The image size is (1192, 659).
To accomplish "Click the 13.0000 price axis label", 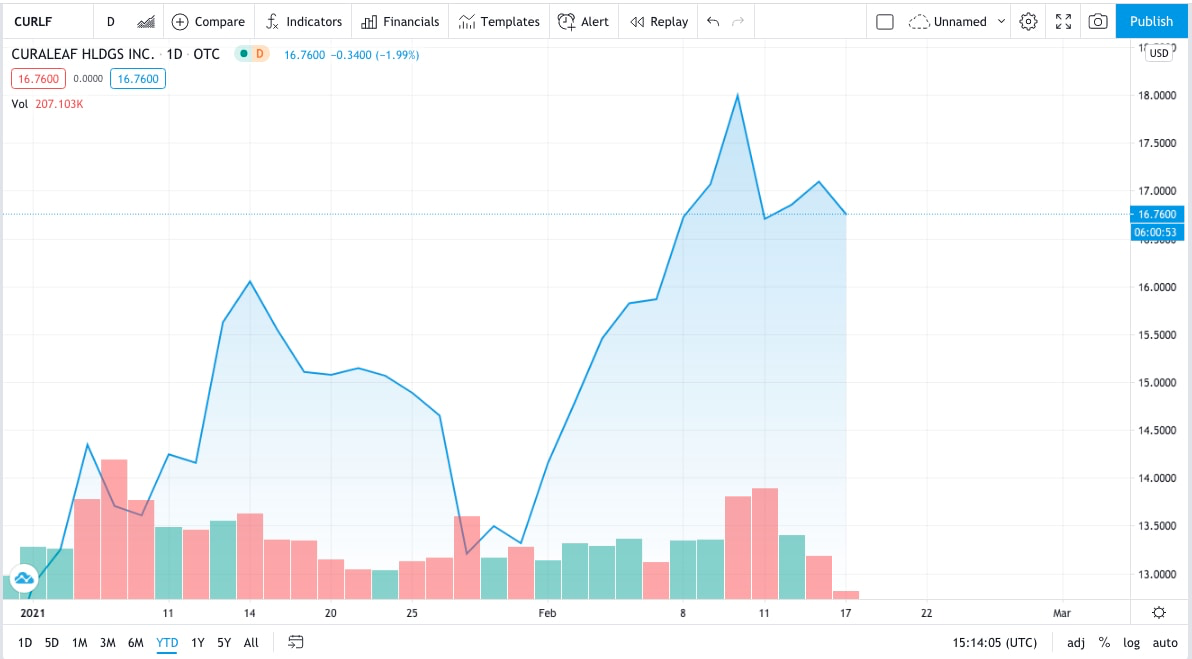I will 1157,574.
